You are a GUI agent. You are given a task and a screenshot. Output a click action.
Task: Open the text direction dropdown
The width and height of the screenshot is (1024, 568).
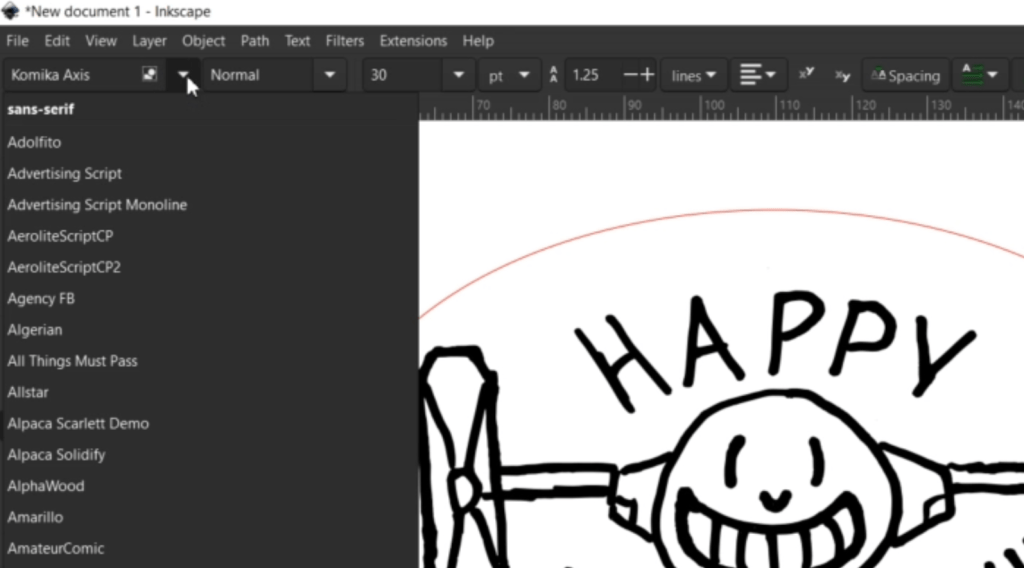[x=979, y=75]
